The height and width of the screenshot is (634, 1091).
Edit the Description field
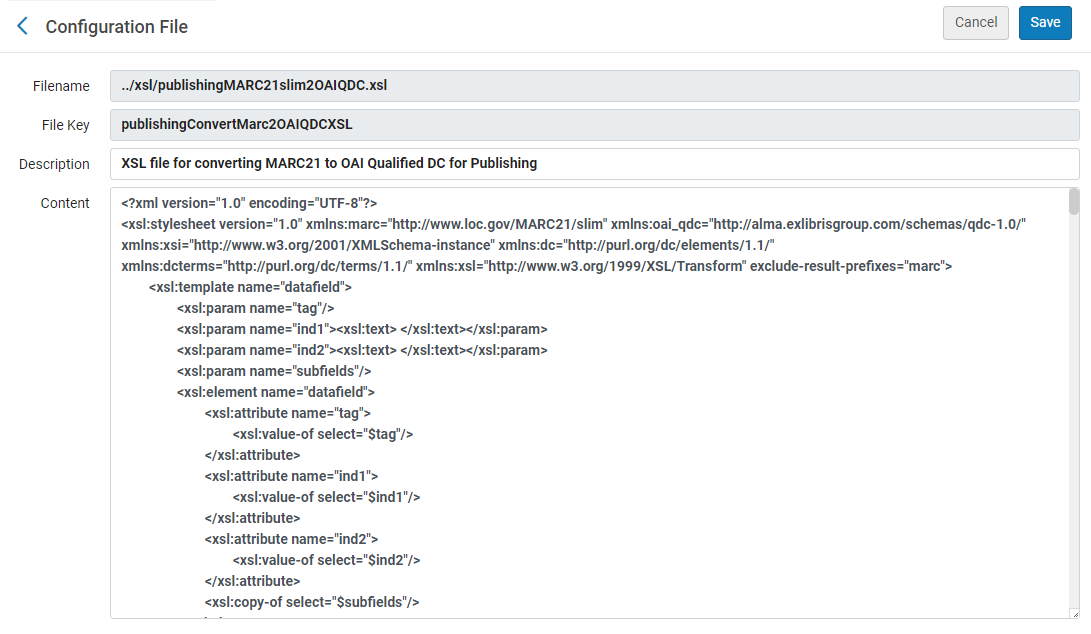pyautogui.click(x=595, y=164)
